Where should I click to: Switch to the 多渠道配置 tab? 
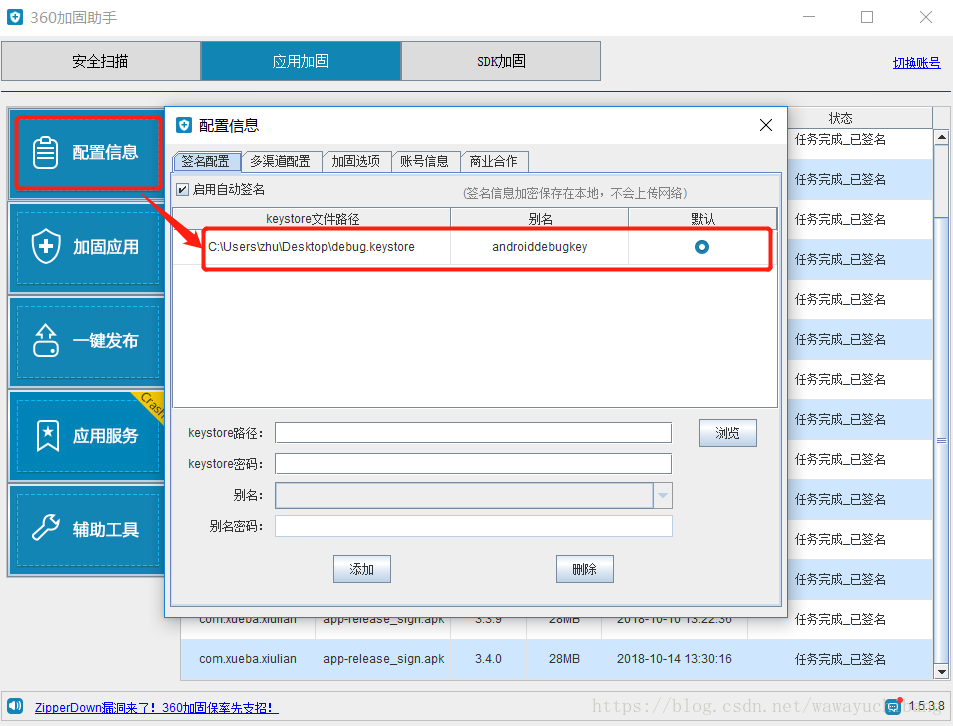(x=281, y=161)
